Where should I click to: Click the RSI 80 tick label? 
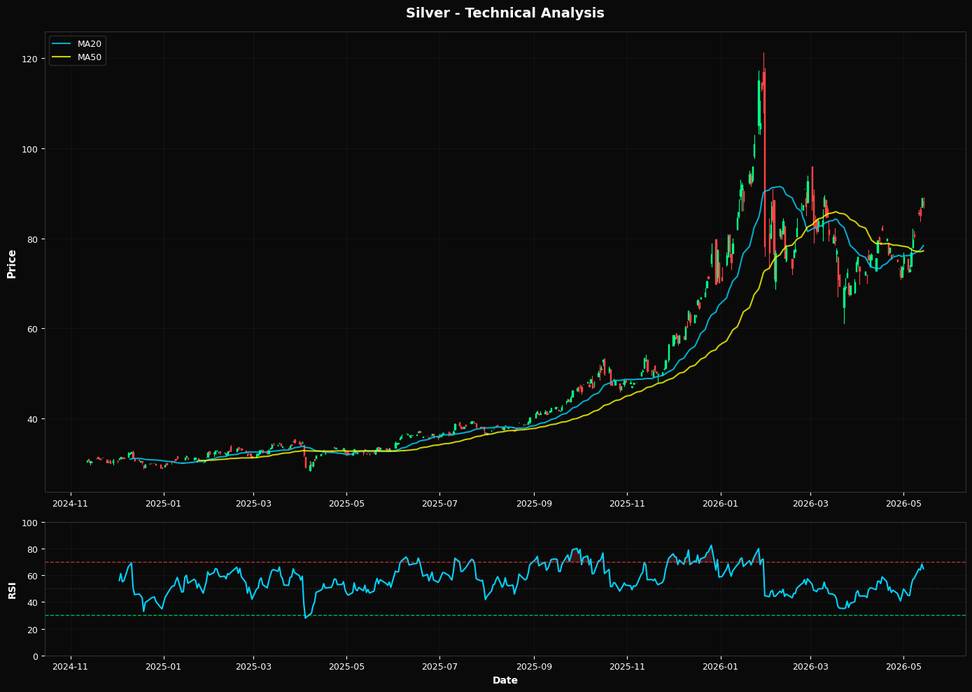pos(34,549)
